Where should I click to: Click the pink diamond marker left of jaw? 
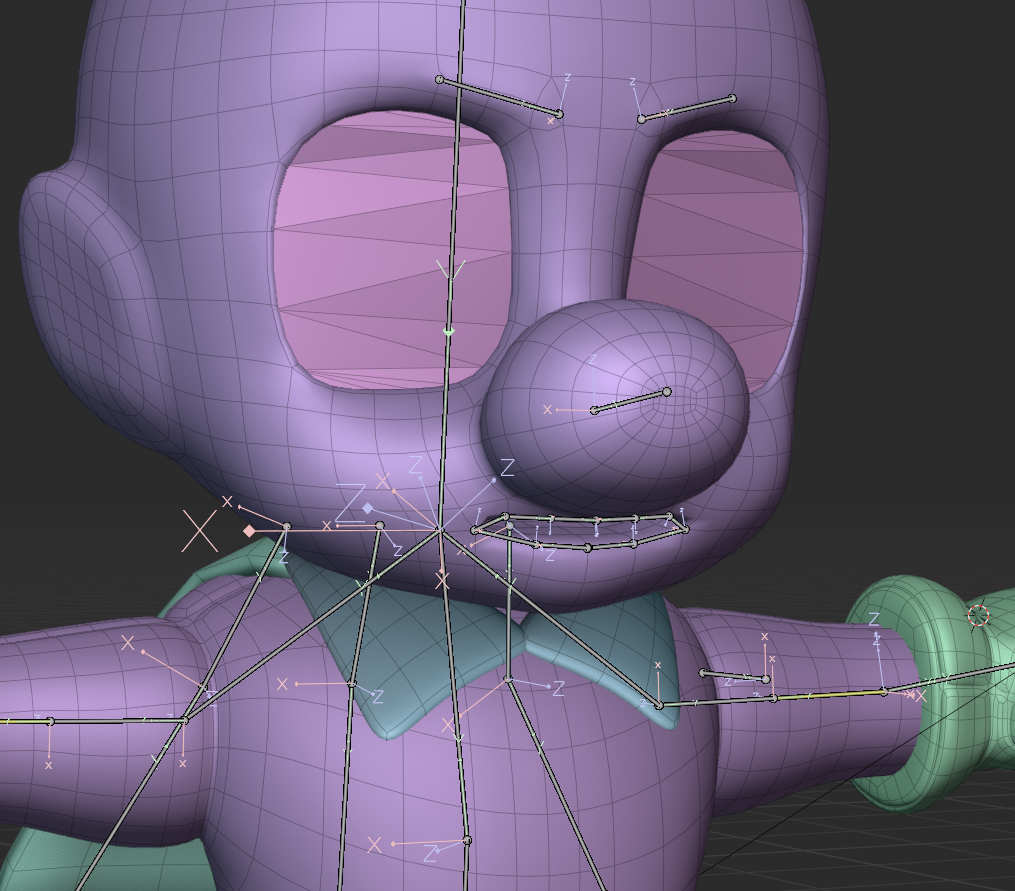(x=249, y=531)
